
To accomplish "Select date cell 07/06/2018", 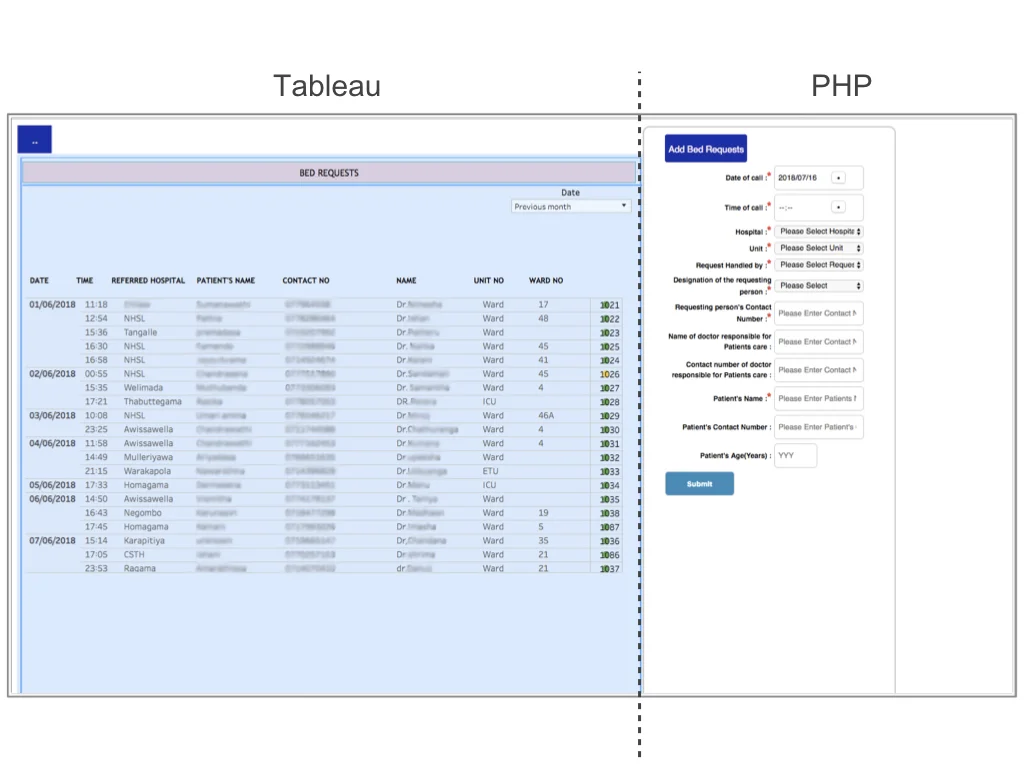I will 52,540.
